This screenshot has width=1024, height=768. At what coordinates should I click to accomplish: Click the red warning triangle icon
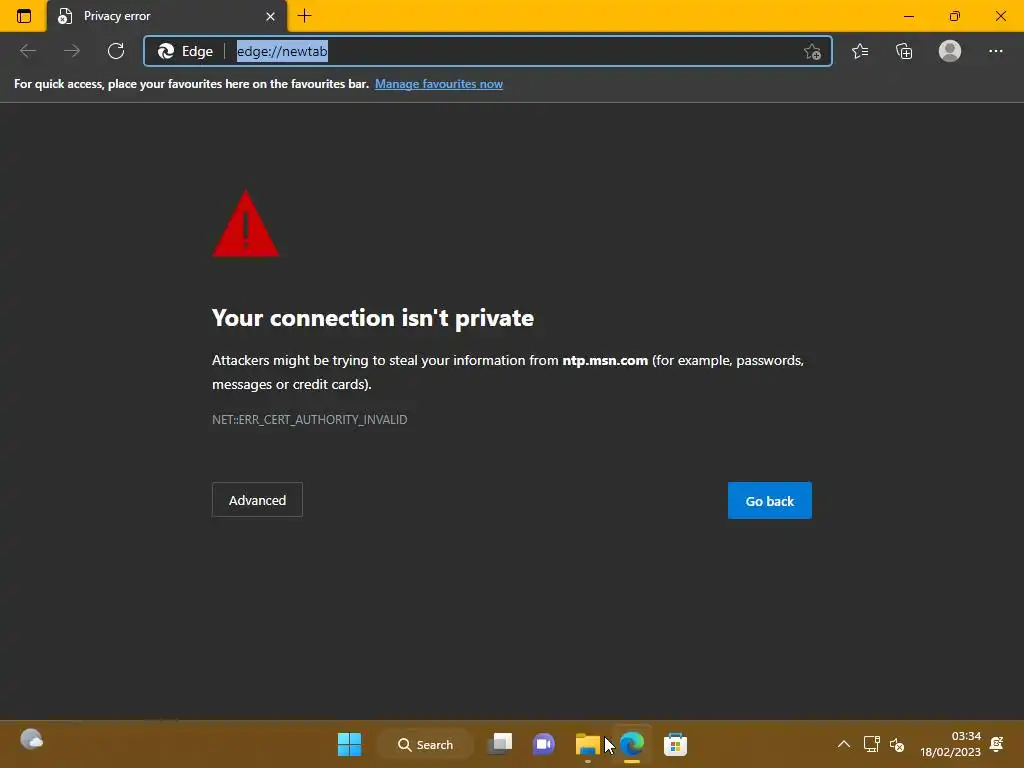point(246,224)
